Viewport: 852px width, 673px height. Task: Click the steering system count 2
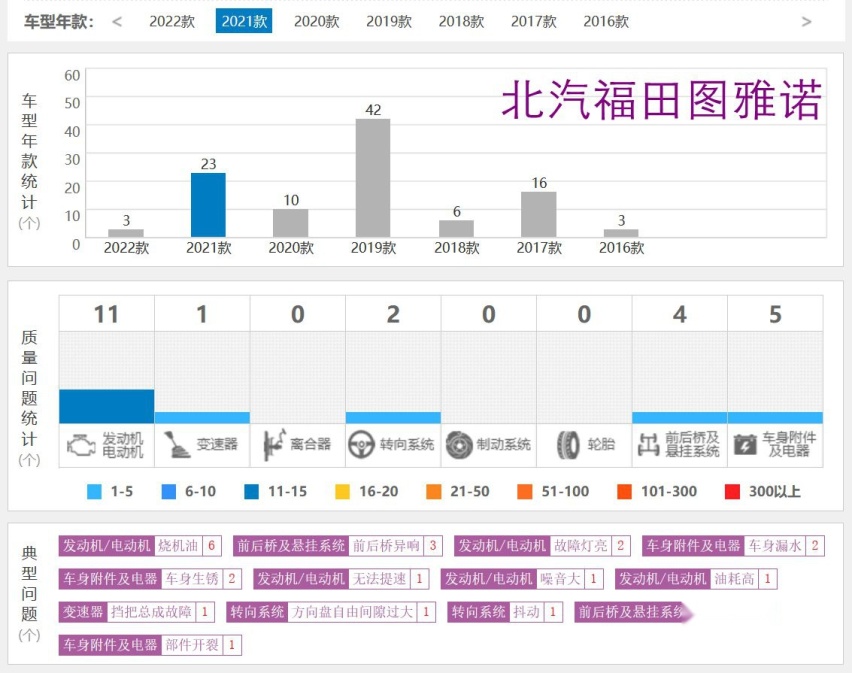pos(393,315)
